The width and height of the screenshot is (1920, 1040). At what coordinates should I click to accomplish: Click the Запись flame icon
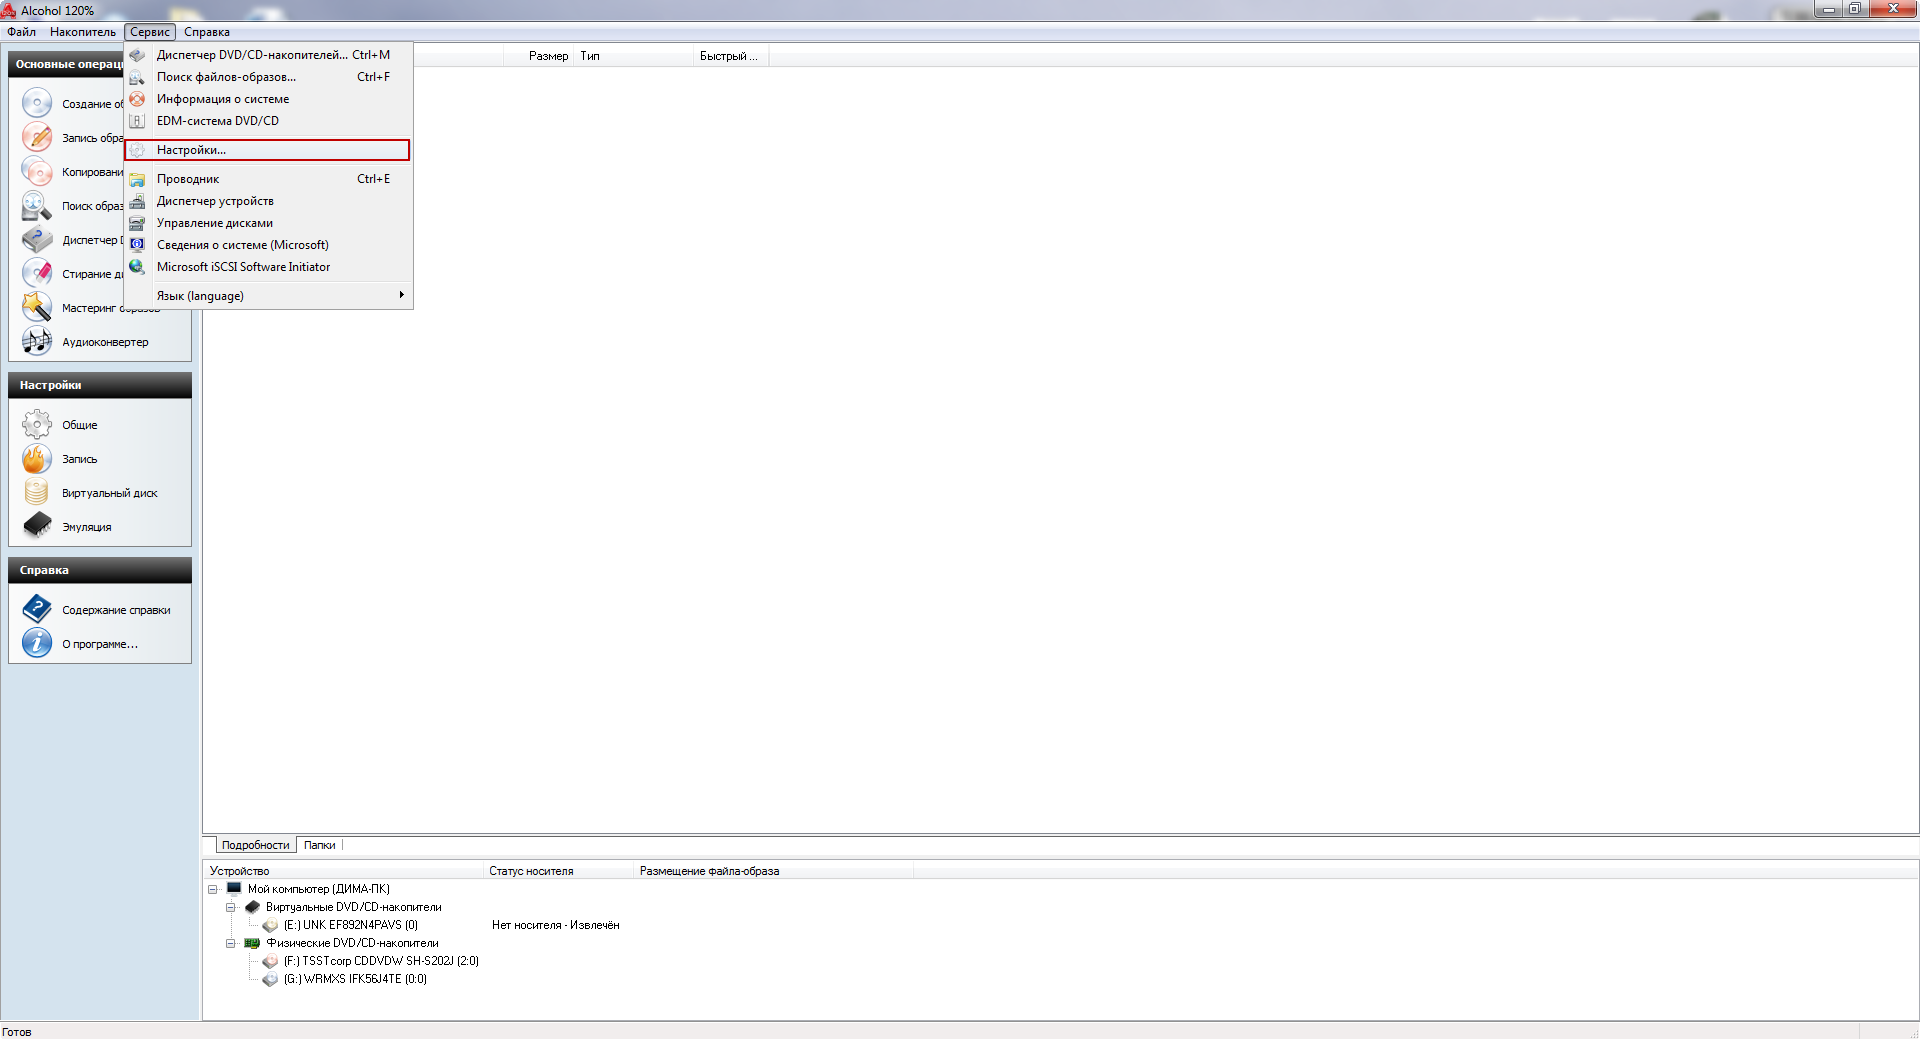point(37,458)
